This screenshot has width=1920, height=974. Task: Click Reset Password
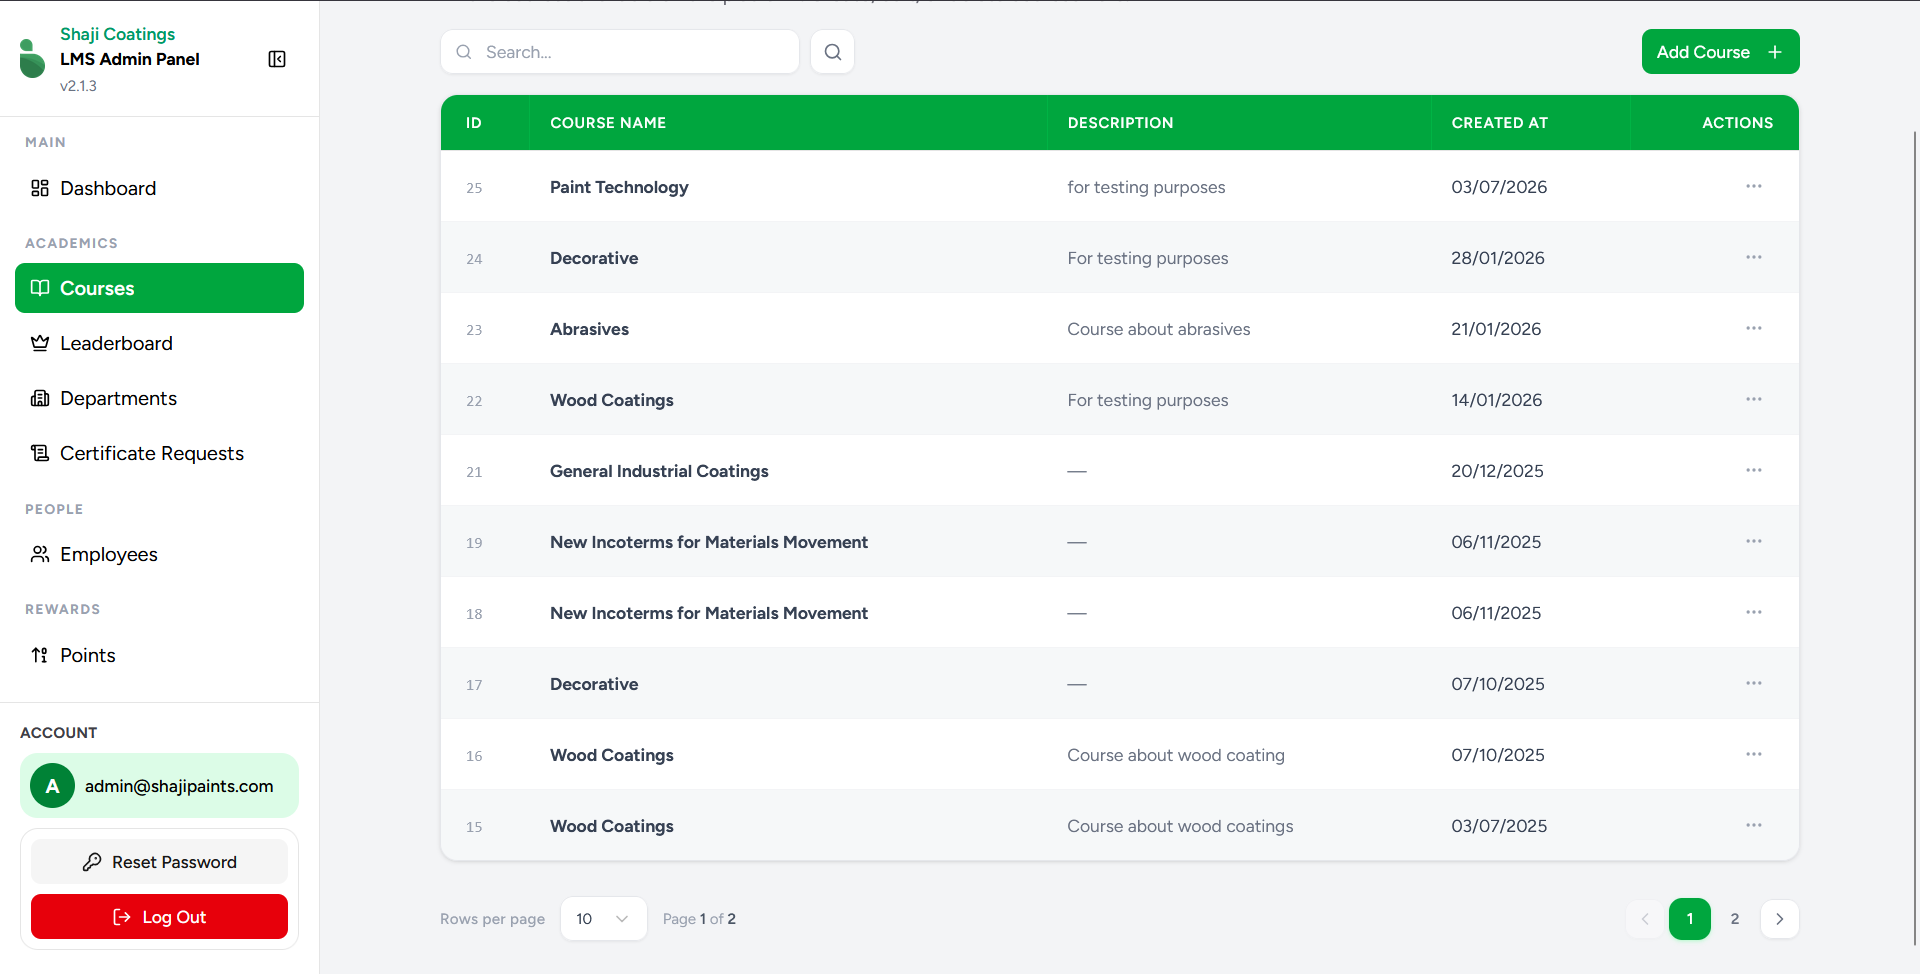159,862
